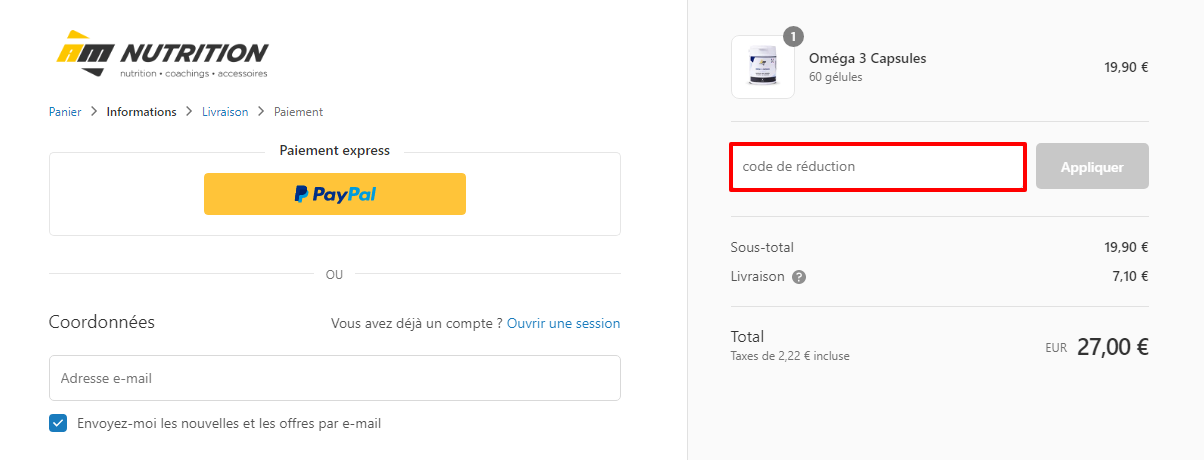Image resolution: width=1204 pixels, height=460 pixels.
Task: Click the 27,00 € total amount
Action: click(x=1112, y=347)
